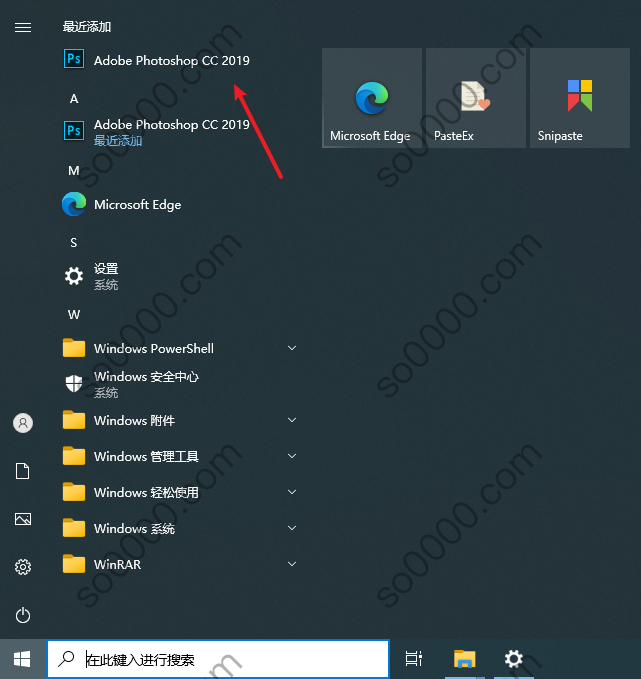Open the user account icon in sidebar
This screenshot has width=641, height=679.
tap(23, 423)
